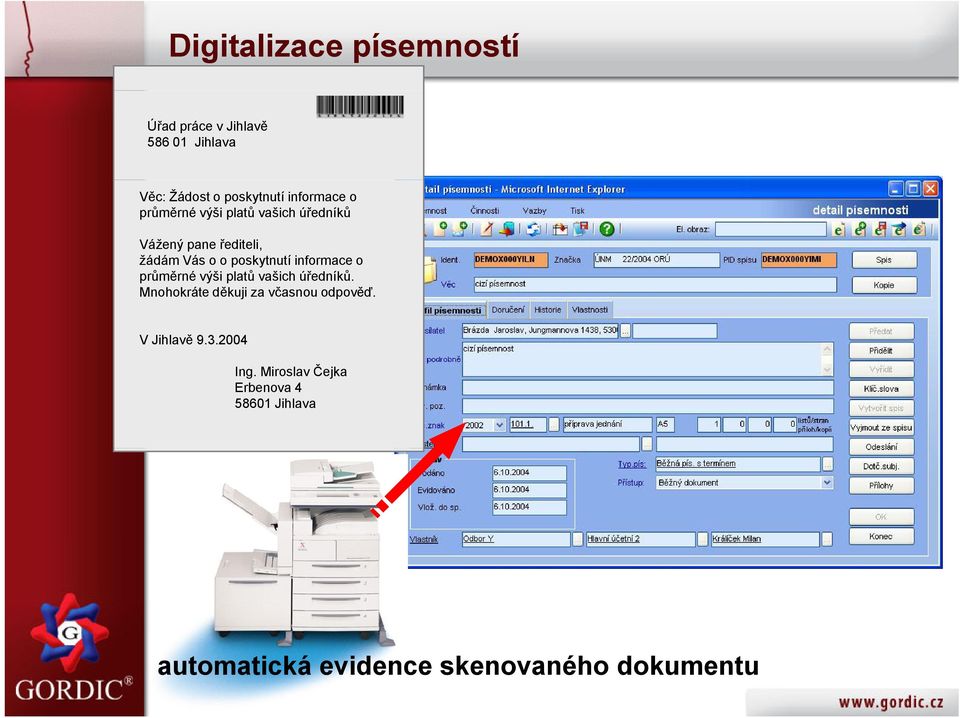Click the Klíč.slova button
Viewport: 960px width, 718px height.
click(881, 389)
